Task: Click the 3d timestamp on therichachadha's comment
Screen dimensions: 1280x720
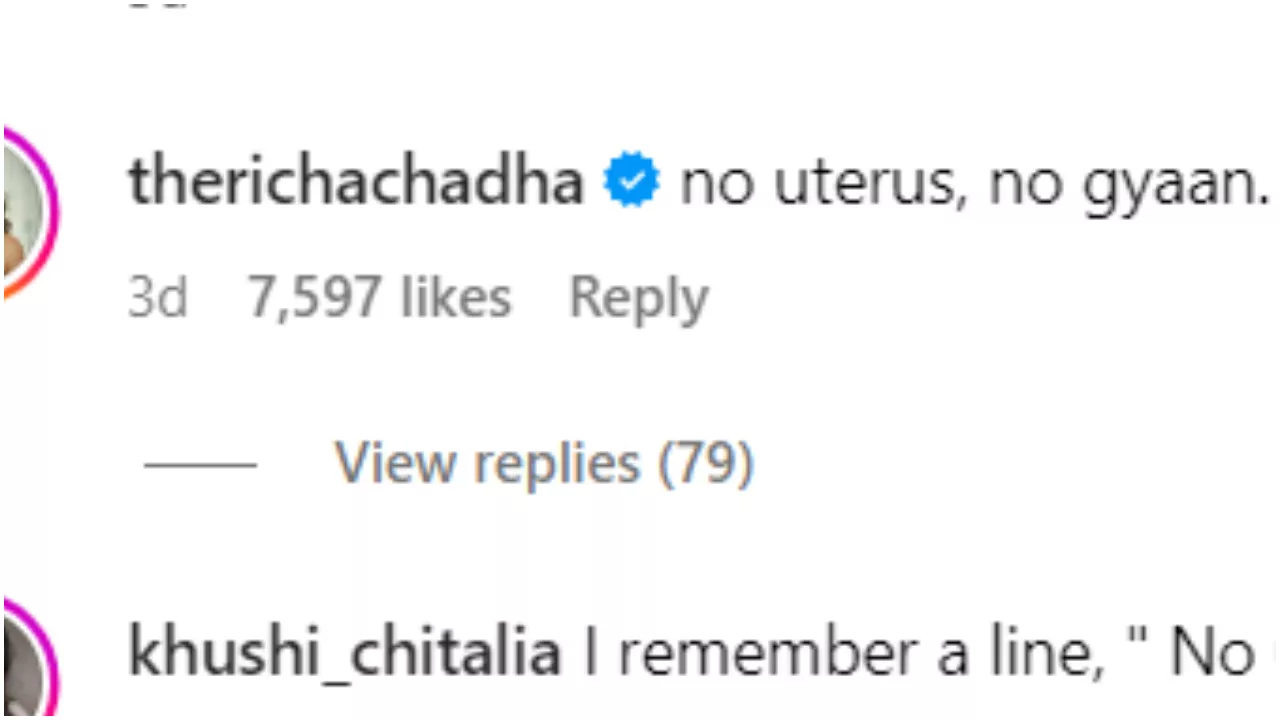Action: coord(158,296)
